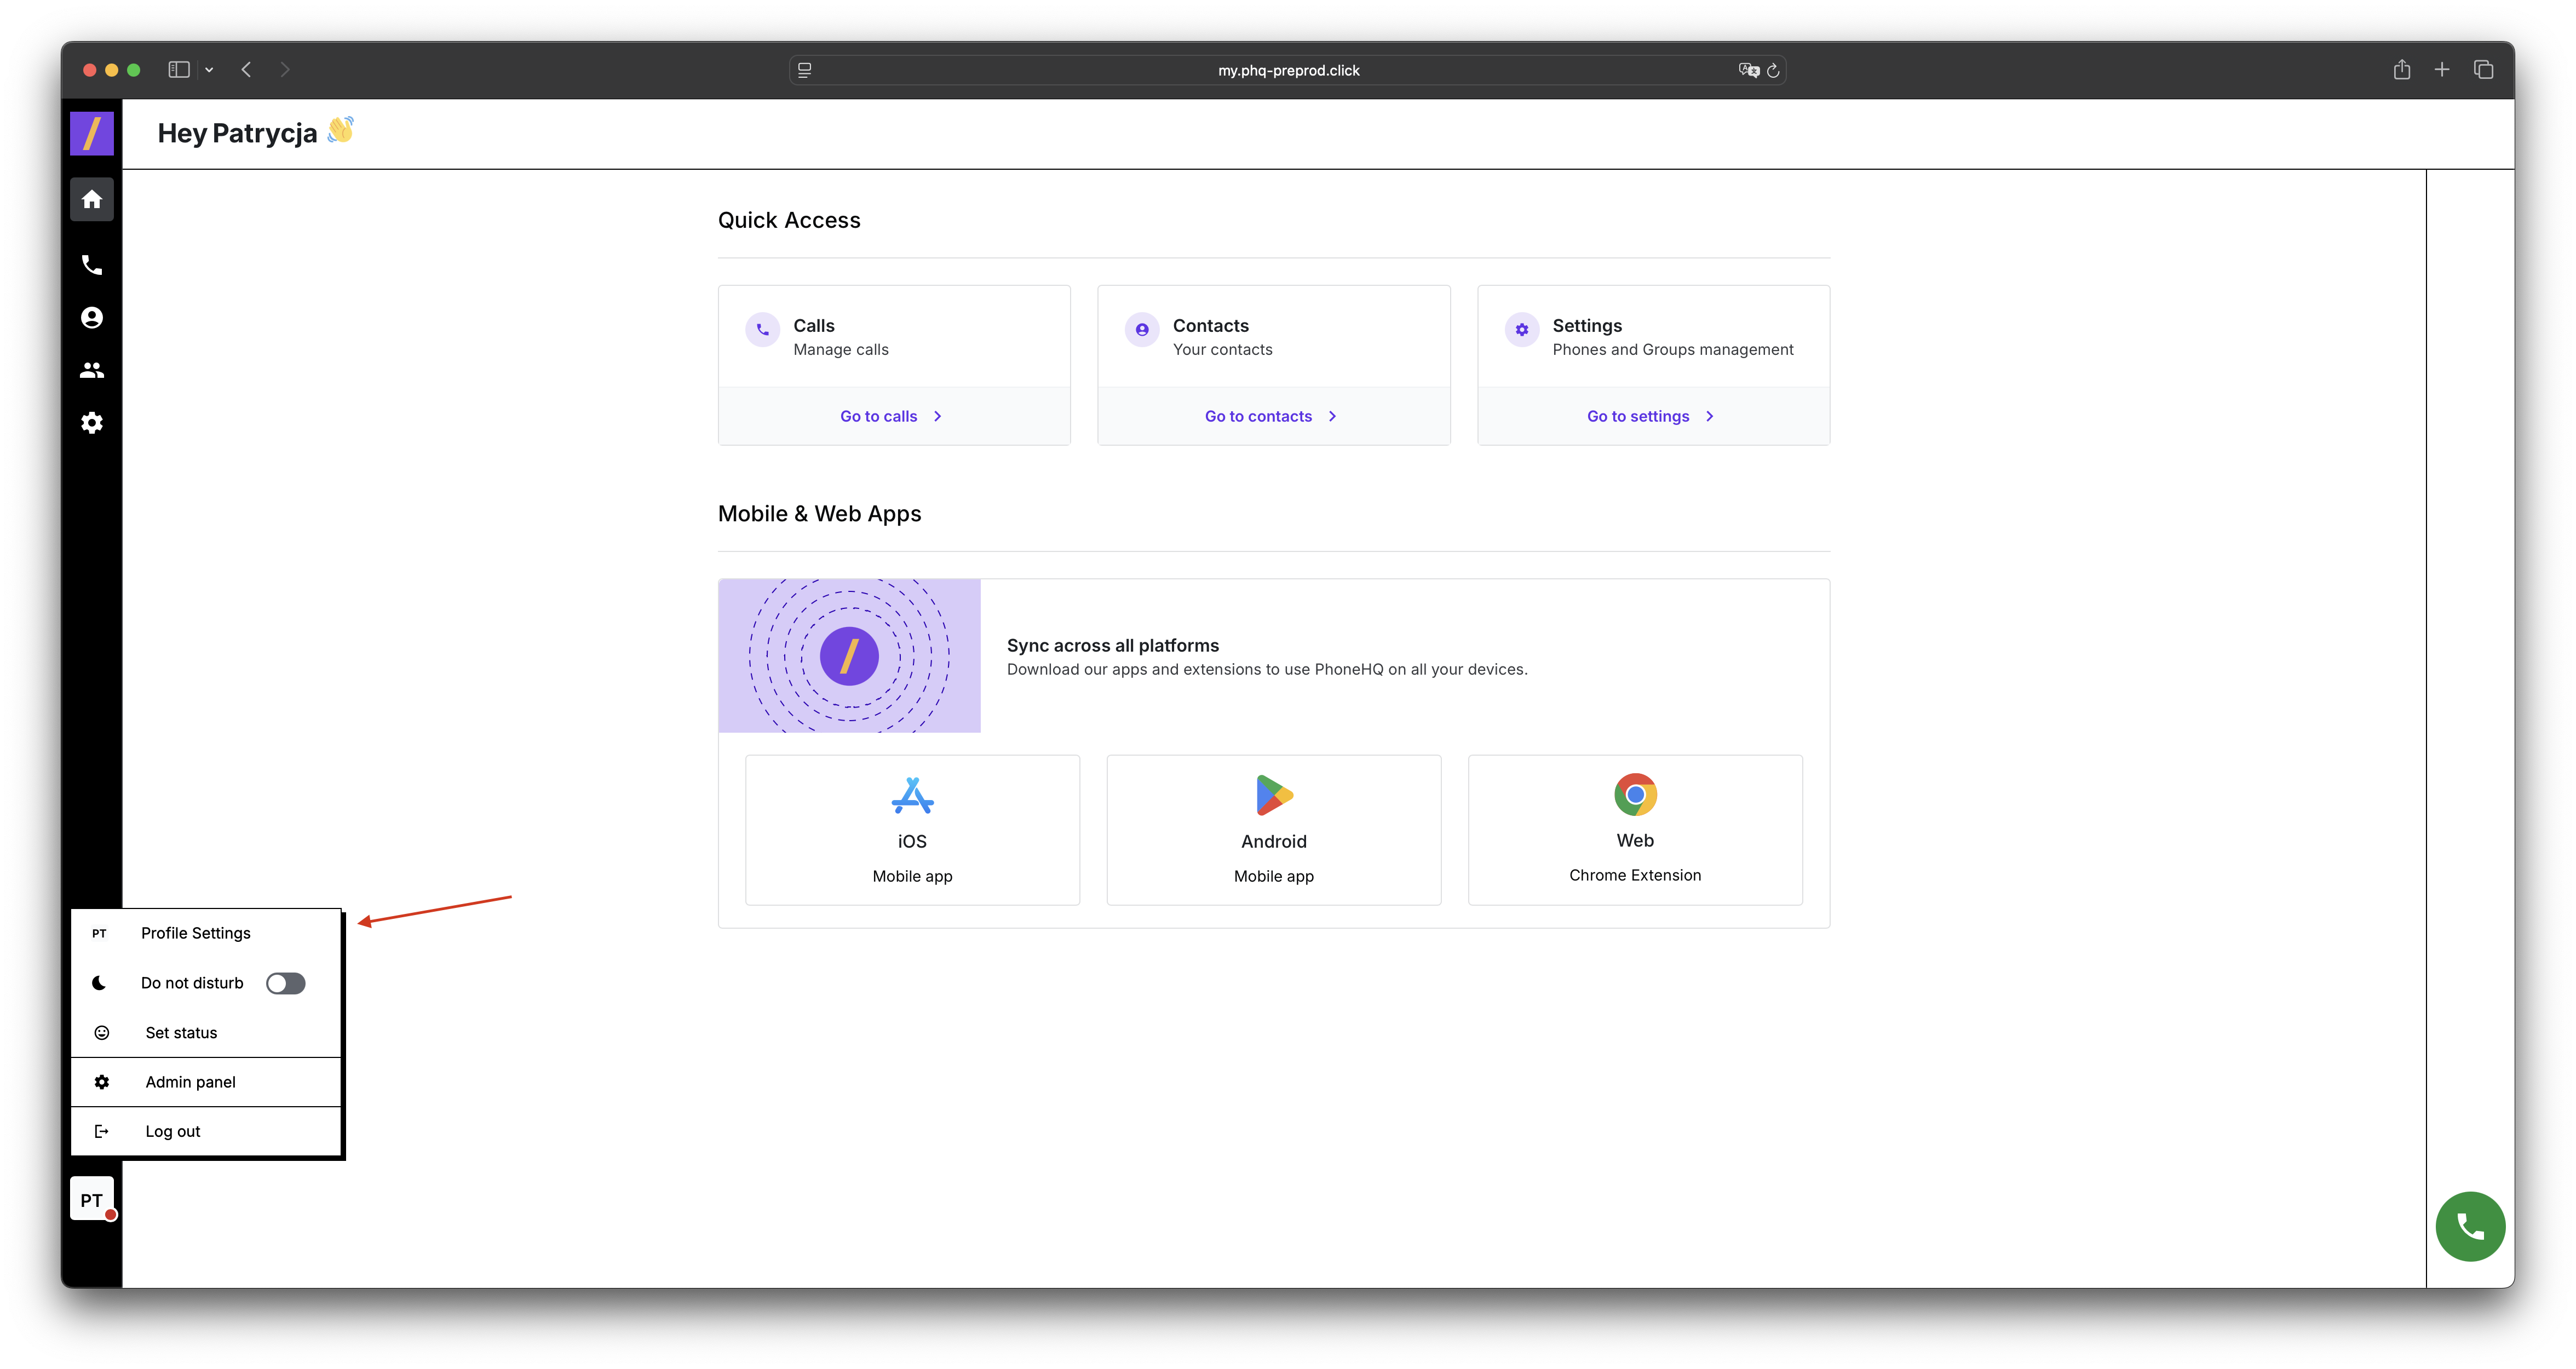The height and width of the screenshot is (1369, 2576).
Task: Expand the Safari sidebar dropdown arrow
Action: tap(209, 70)
